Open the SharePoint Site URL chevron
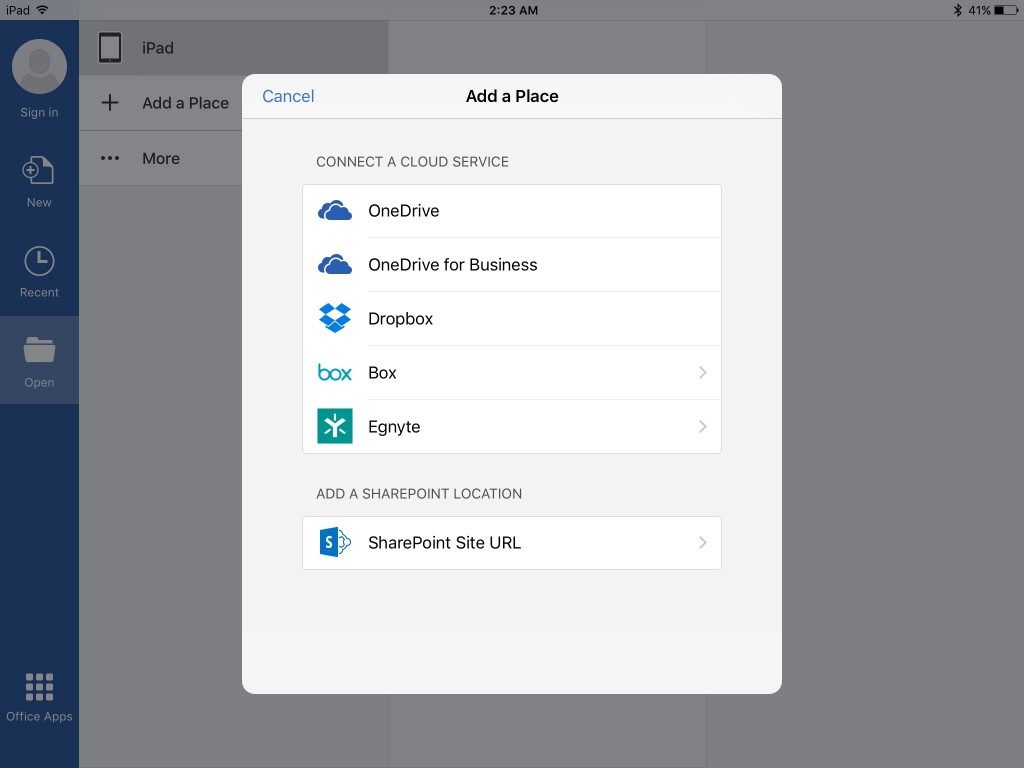The width and height of the screenshot is (1024, 768). 703,542
